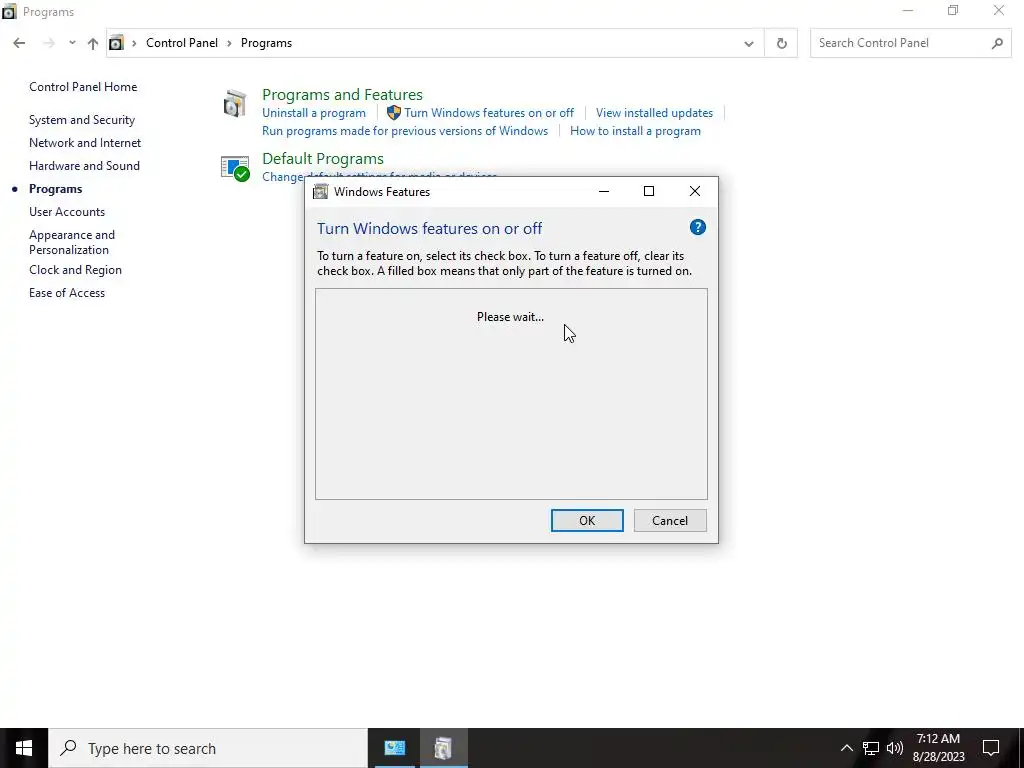
Task: Refresh the Control Panel address bar
Action: point(781,43)
